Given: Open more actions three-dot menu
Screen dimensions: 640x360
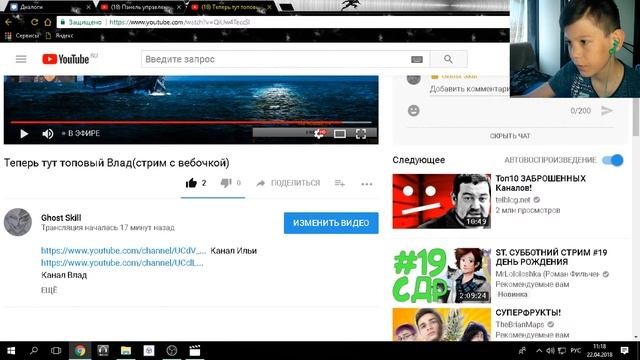Looking at the screenshot, I should (x=367, y=184).
